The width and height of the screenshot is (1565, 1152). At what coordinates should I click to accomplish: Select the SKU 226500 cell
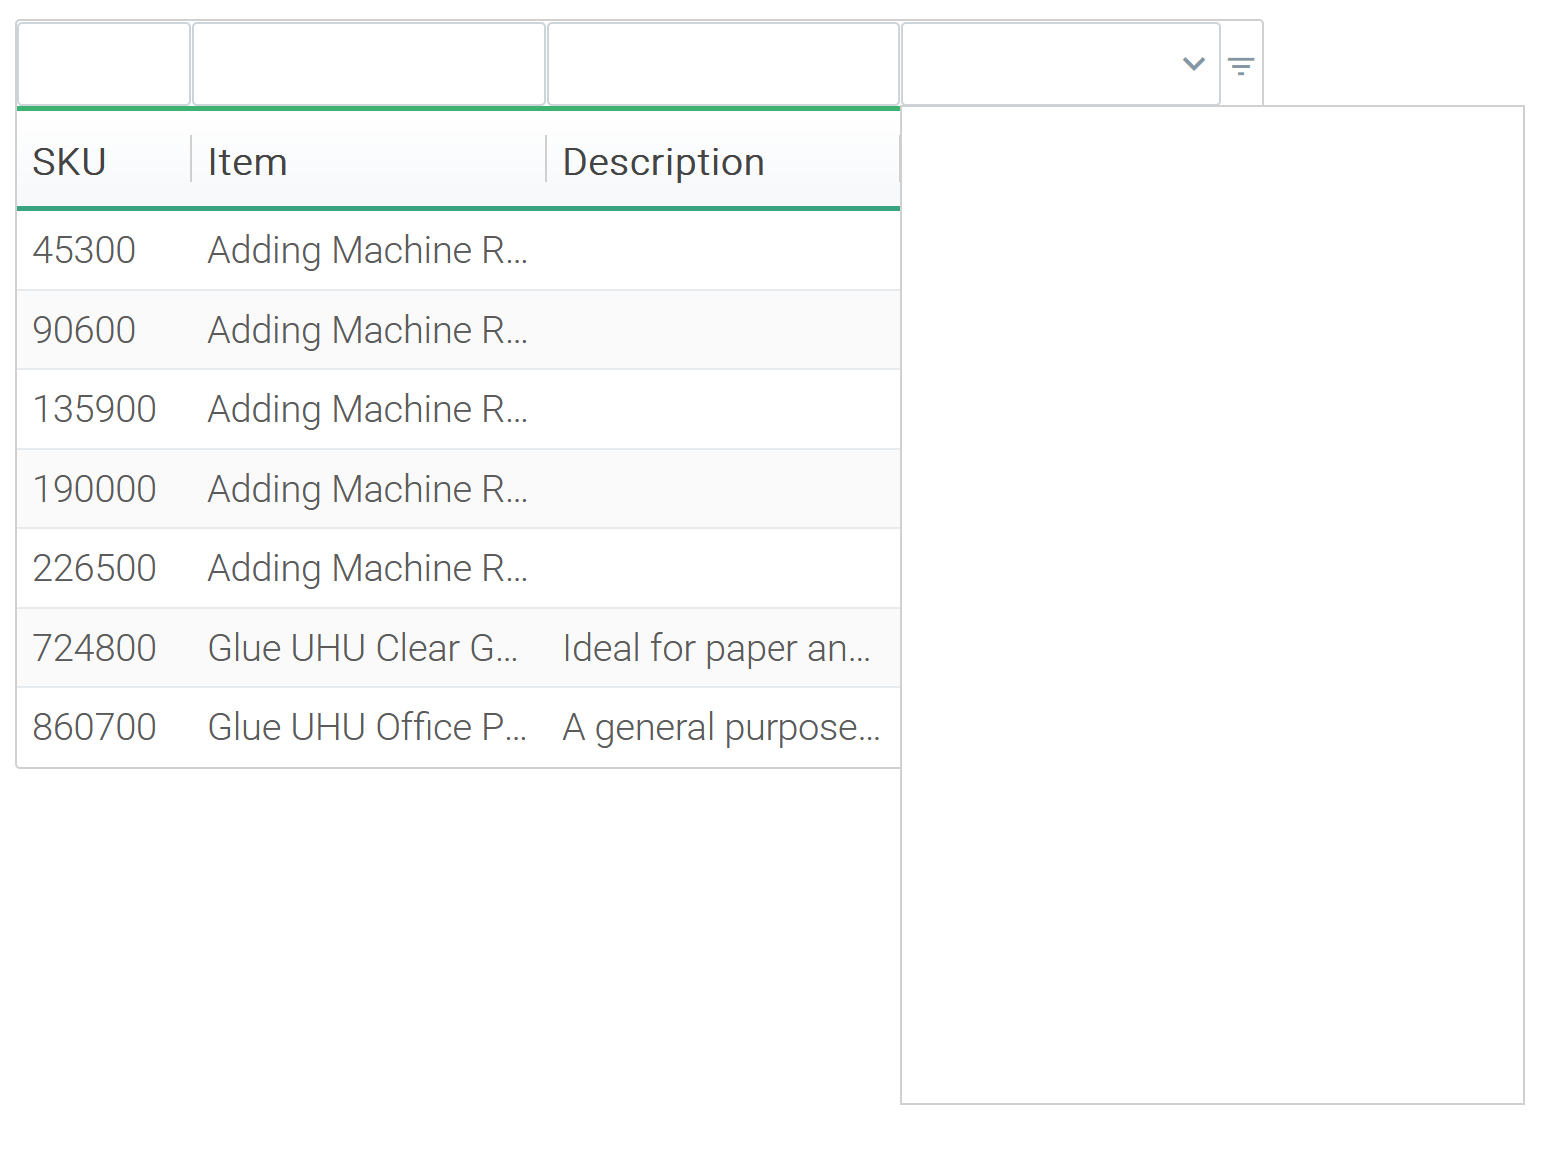(x=94, y=568)
